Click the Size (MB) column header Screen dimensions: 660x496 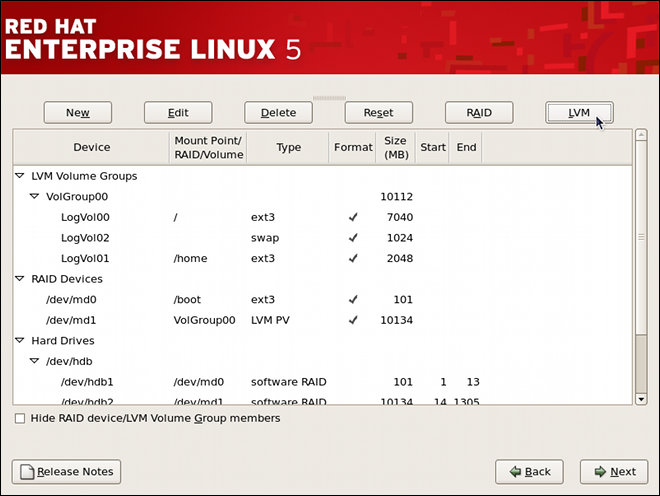click(x=396, y=147)
